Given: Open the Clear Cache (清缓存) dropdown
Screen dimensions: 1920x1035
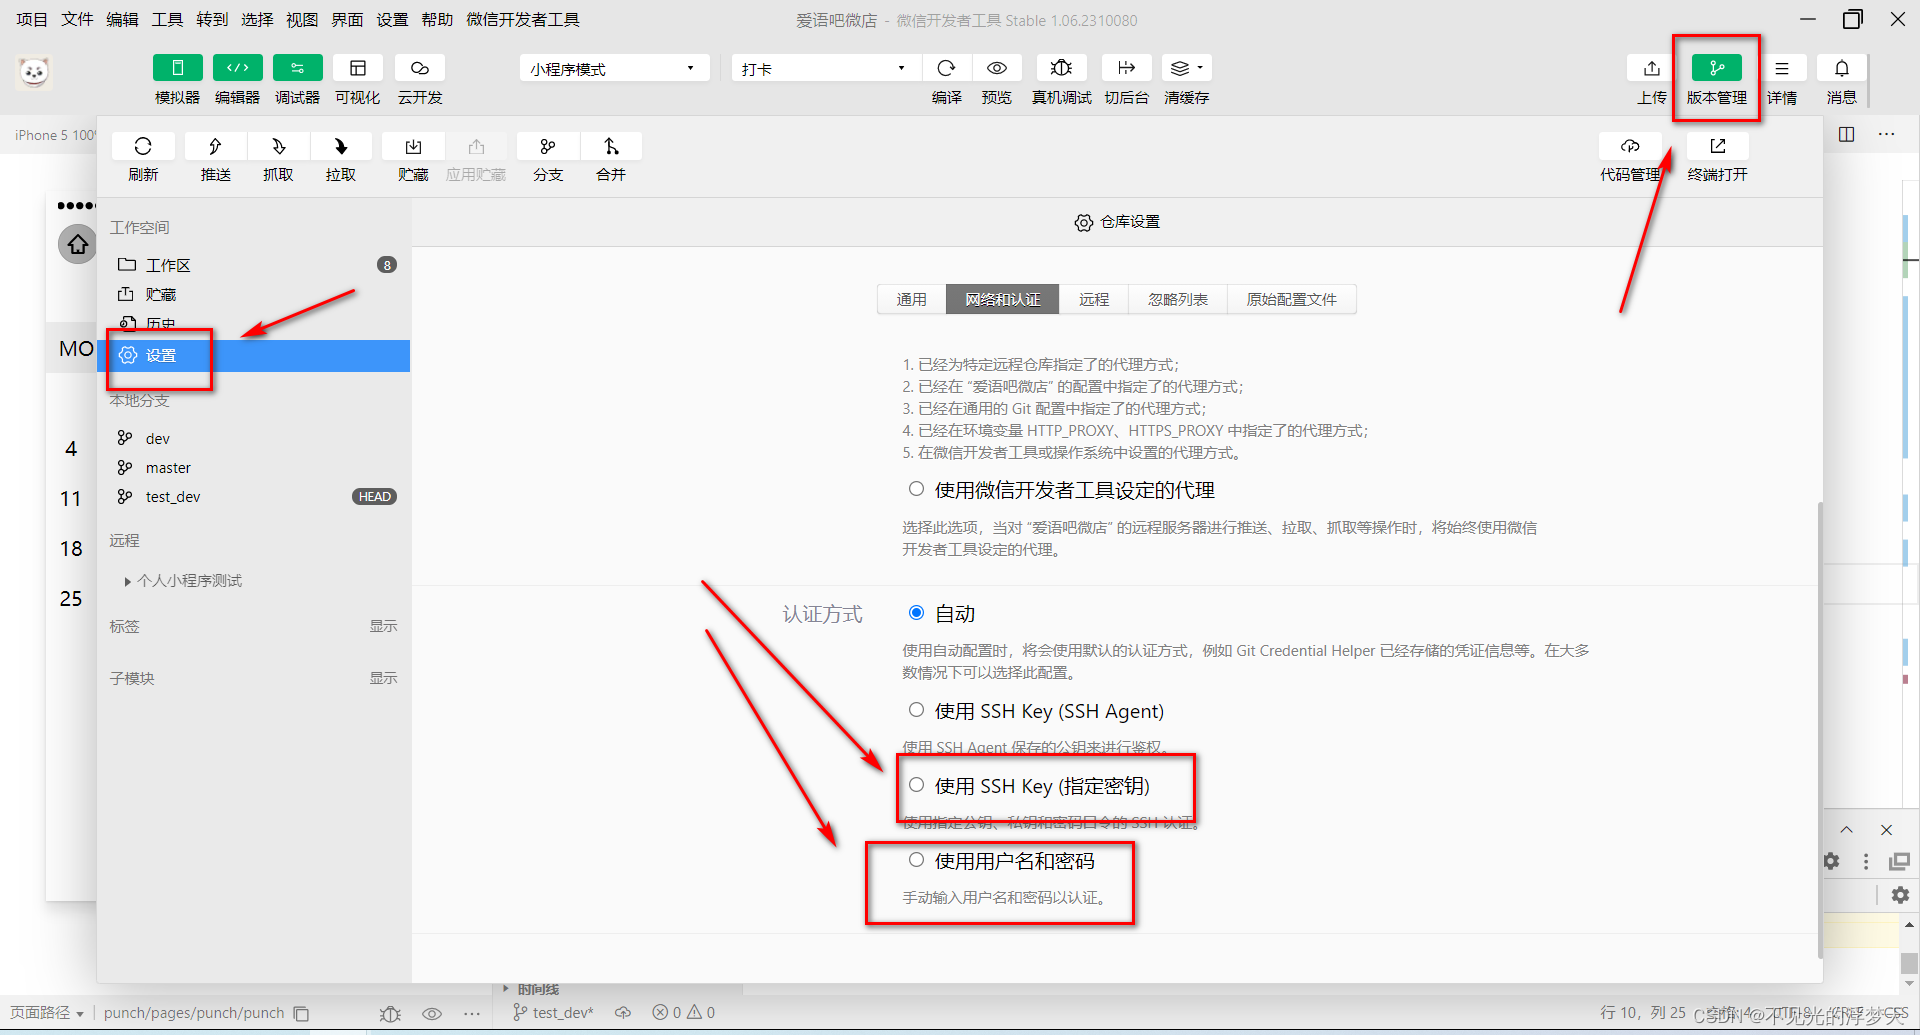Looking at the screenshot, I should [1186, 68].
